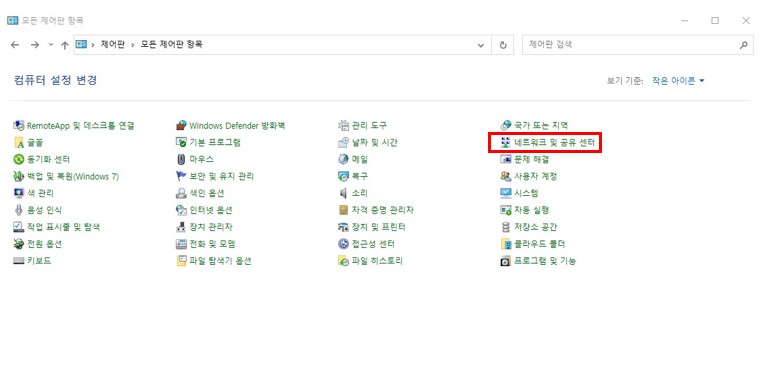Open the 작업 표시줄 및 탐색 link
767x390 pixels.
coord(64,227)
